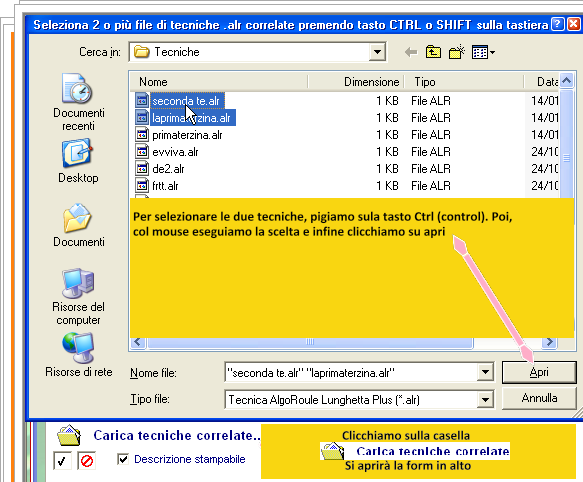Screen dimensions: 583x482
Task: Expand the Tipo file dropdown arrow
Action: click(x=485, y=400)
